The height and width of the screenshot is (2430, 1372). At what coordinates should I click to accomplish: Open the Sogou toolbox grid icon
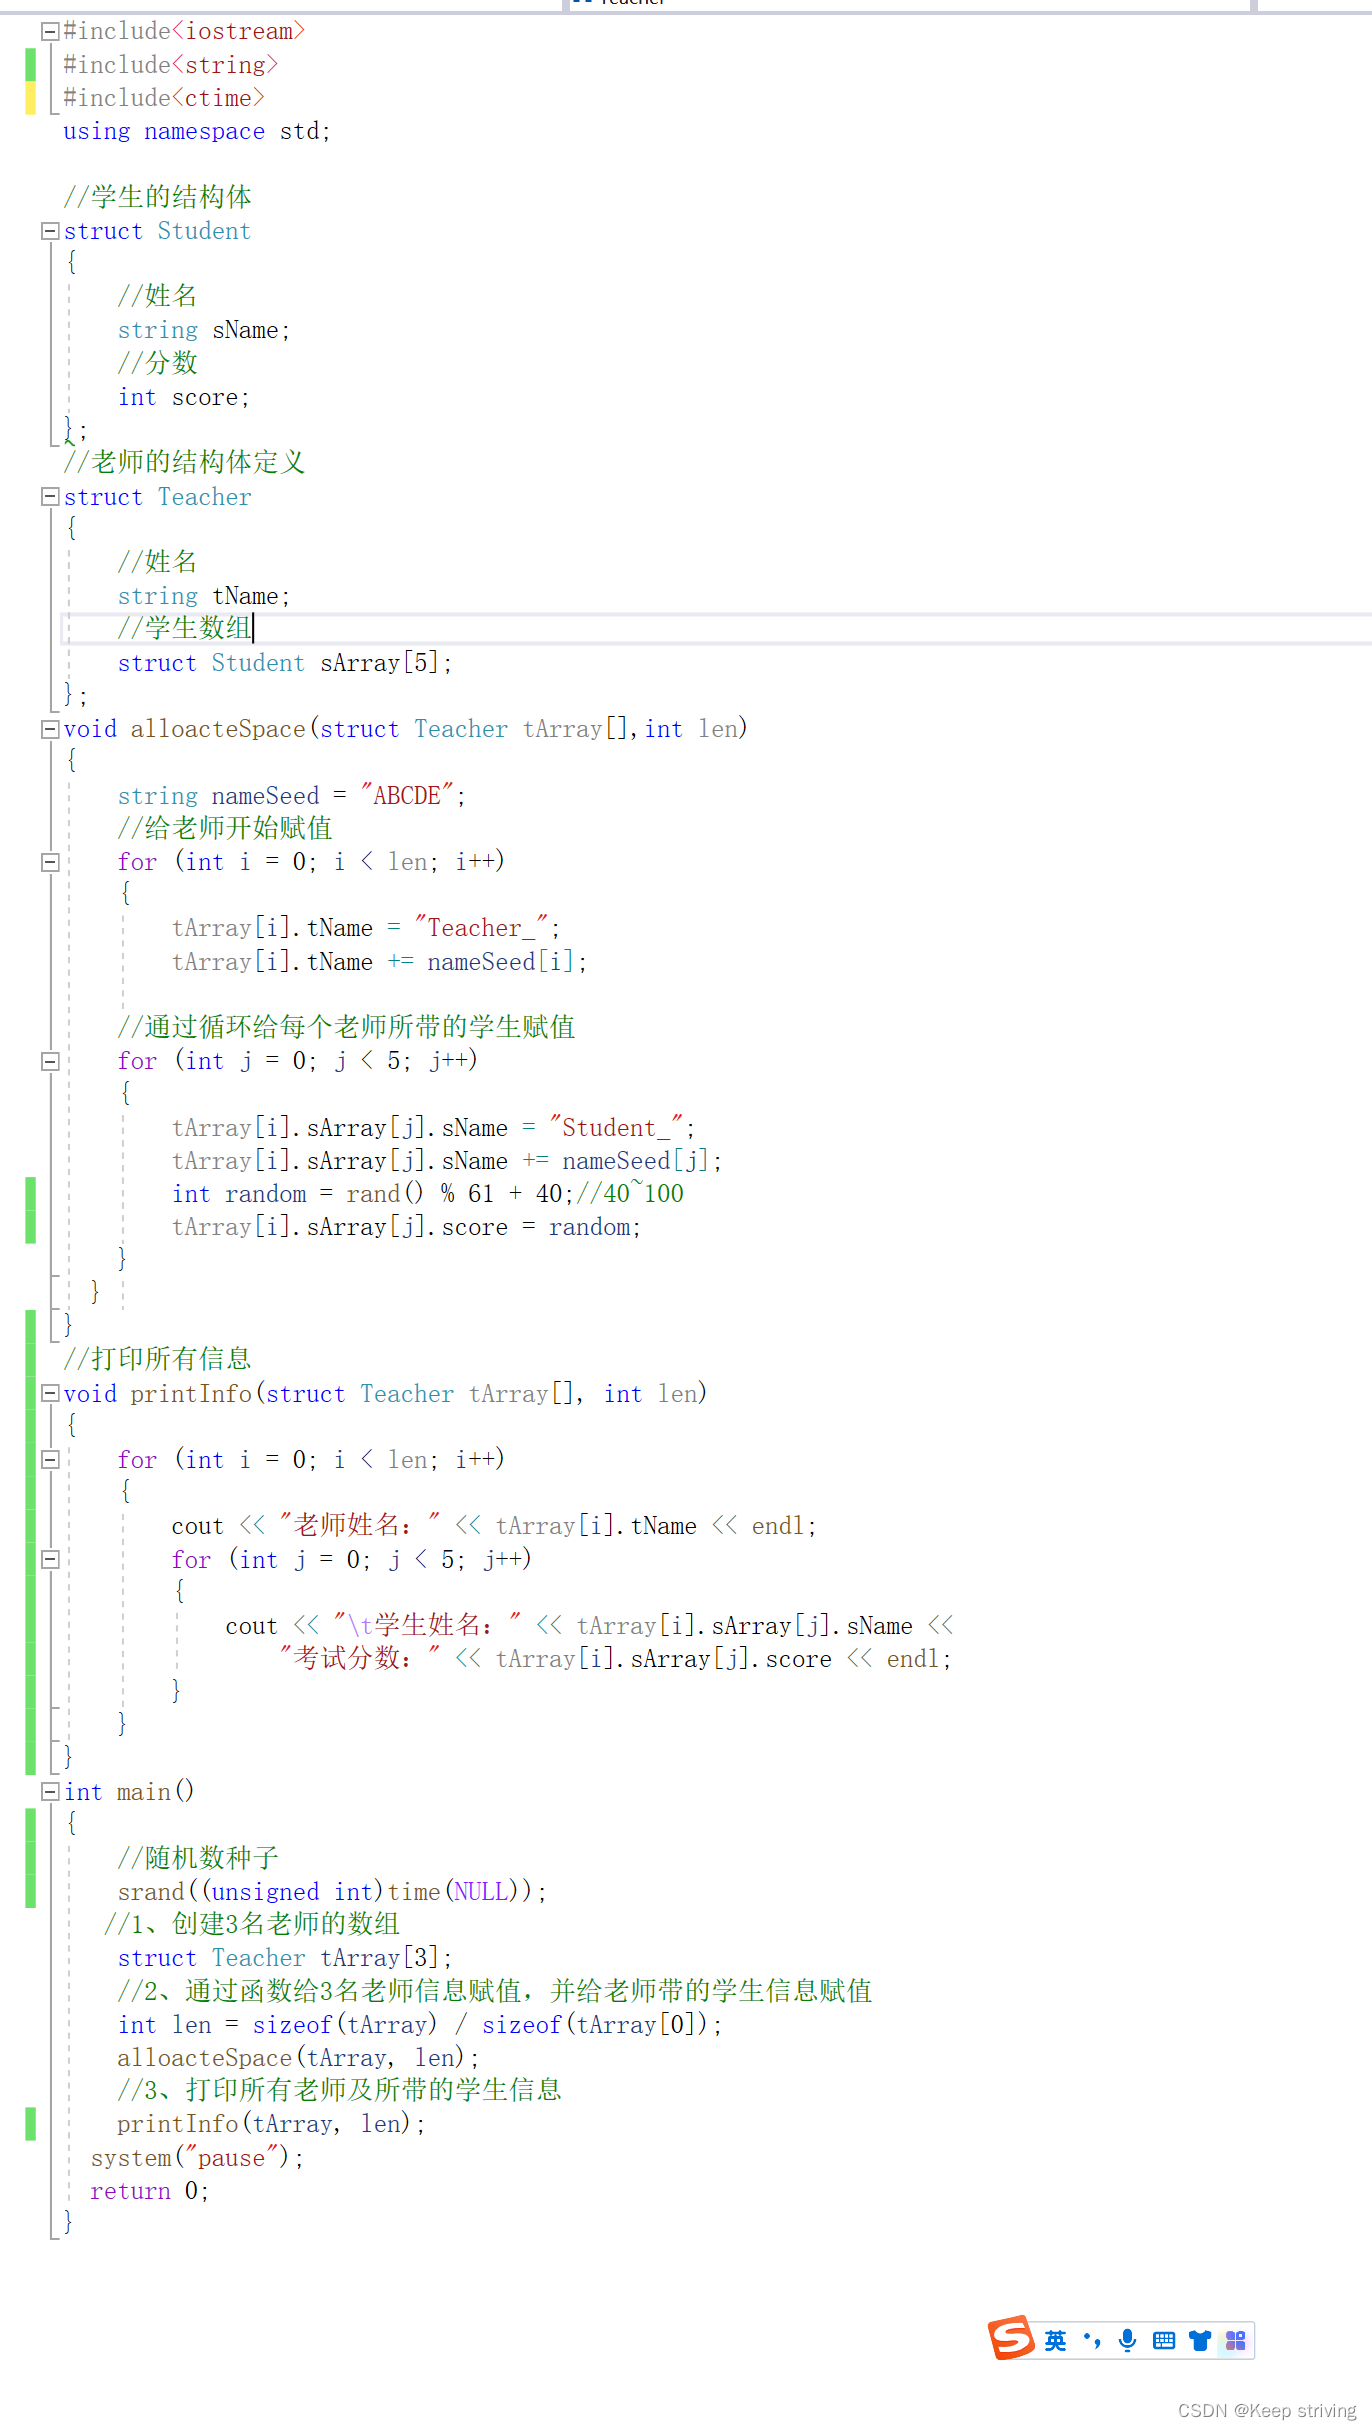coord(1235,2340)
